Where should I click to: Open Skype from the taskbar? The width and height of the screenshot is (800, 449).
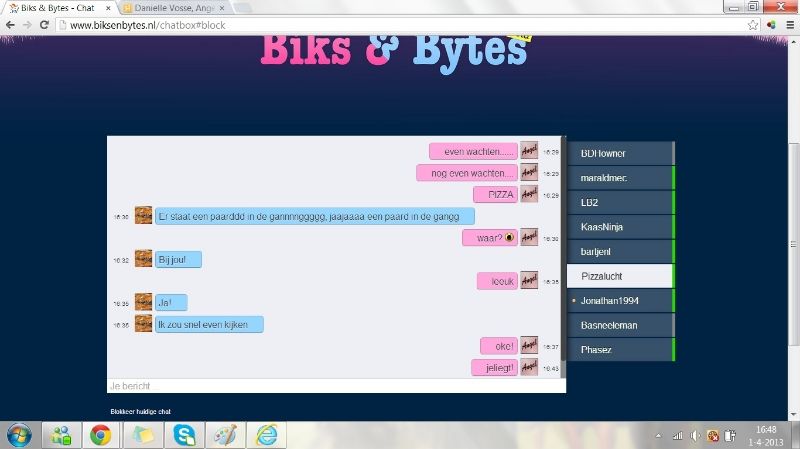coord(184,435)
